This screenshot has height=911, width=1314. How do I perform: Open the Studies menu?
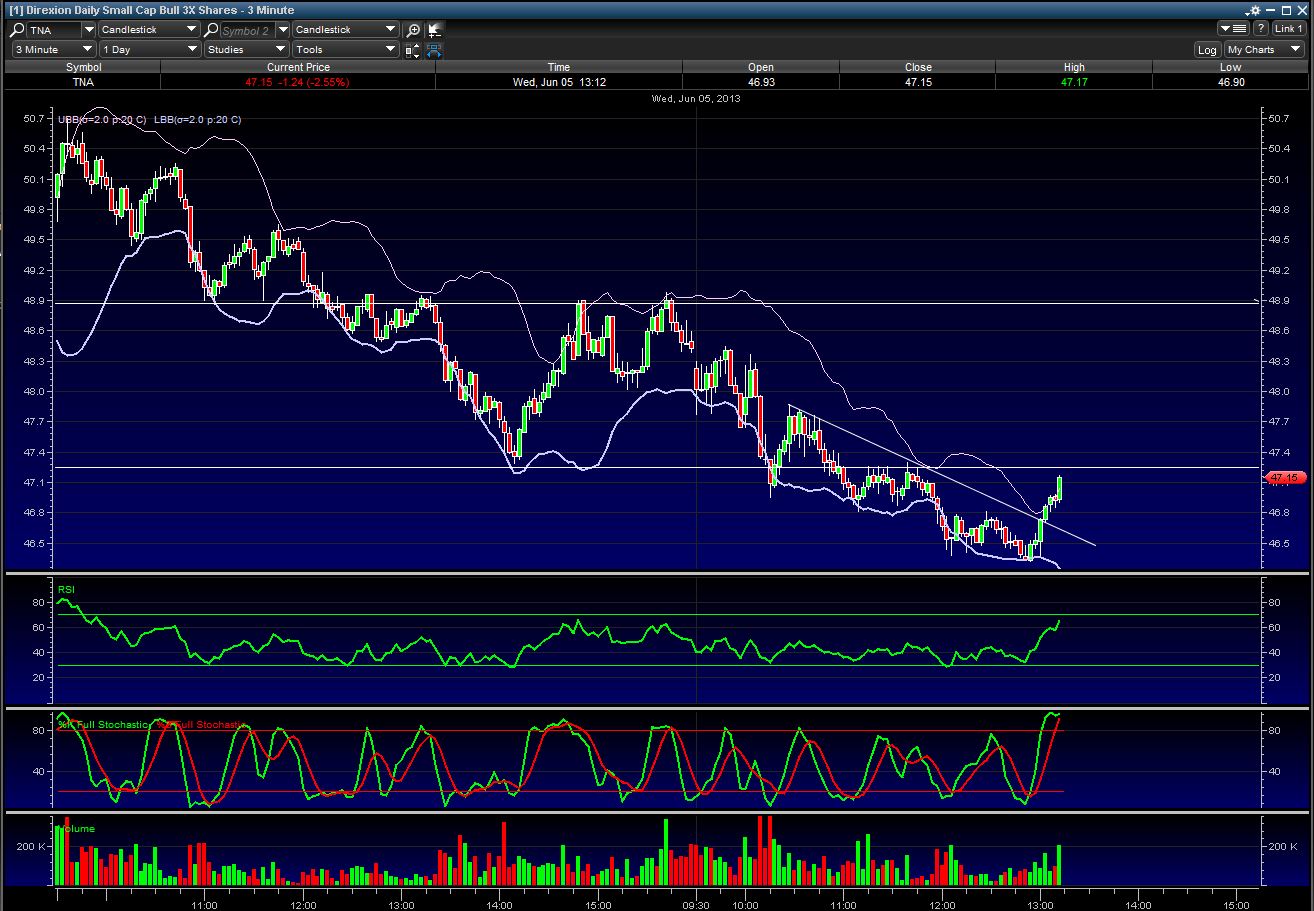pos(246,49)
